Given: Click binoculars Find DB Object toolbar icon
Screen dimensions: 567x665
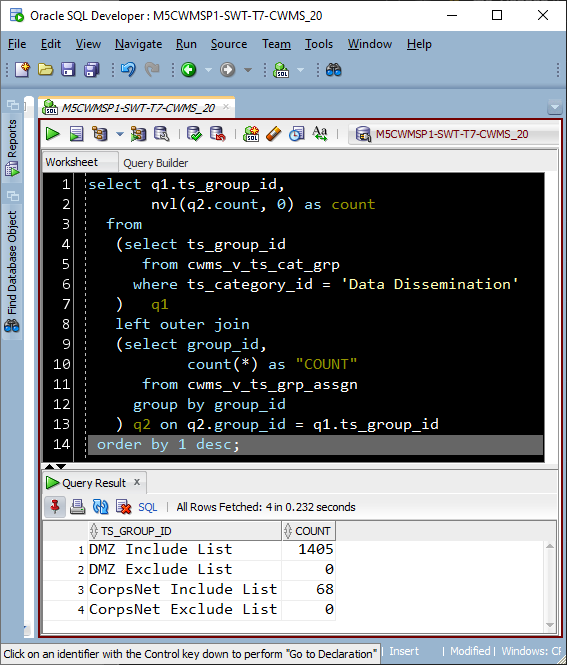Looking at the screenshot, I should pyautogui.click(x=333, y=70).
